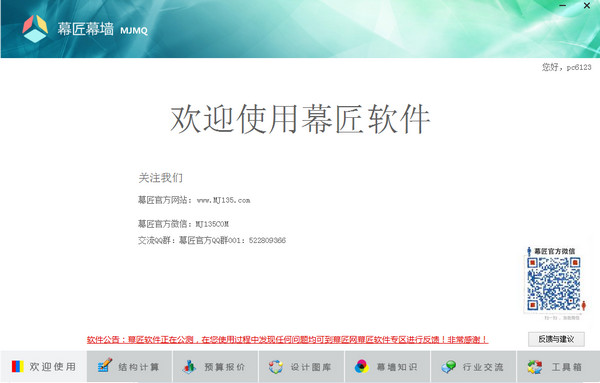
Task: Click the 关注我们 heading
Action: [160, 178]
